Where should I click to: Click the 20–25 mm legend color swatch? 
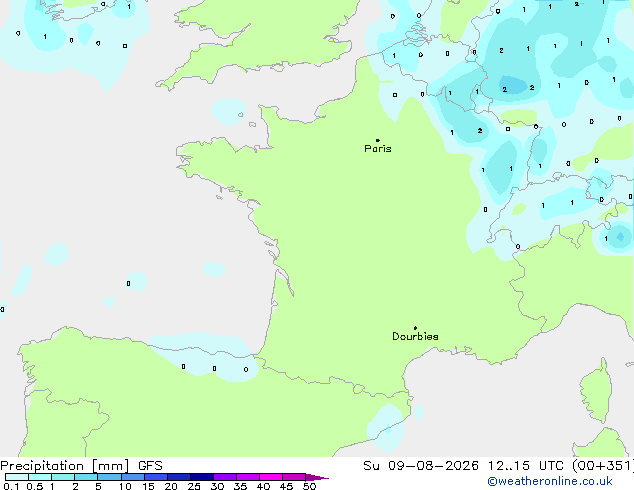(179, 477)
